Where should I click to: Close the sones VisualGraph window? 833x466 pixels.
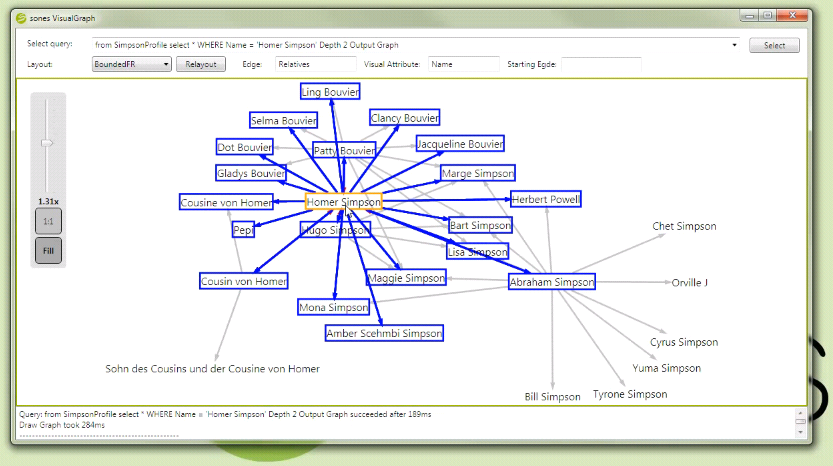pos(792,16)
